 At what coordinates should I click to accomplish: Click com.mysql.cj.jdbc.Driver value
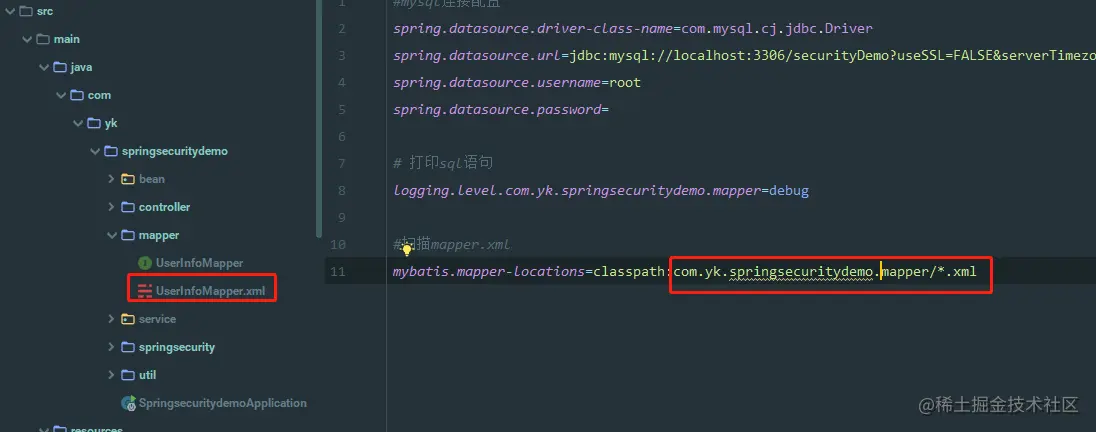pyautogui.click(x=777, y=29)
